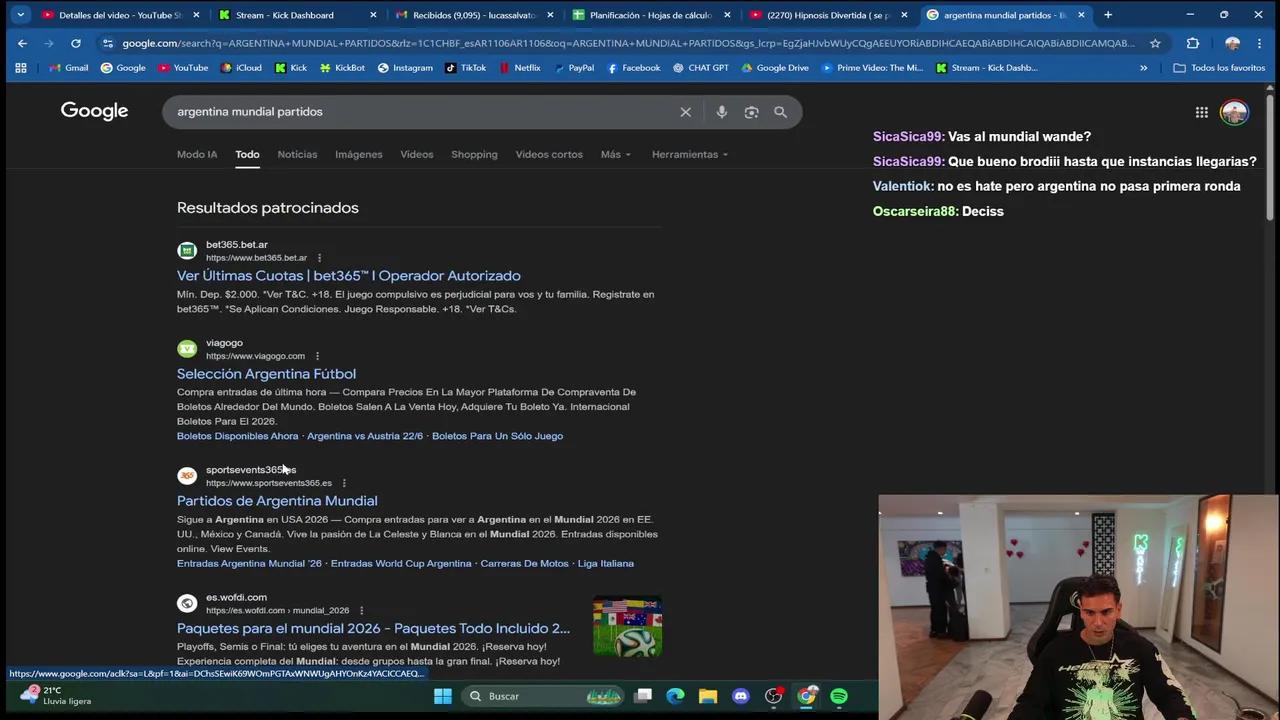This screenshot has width=1280, height=720.
Task: Open the Boletos Disponibles Ahora sitelink
Action: click(x=237, y=435)
